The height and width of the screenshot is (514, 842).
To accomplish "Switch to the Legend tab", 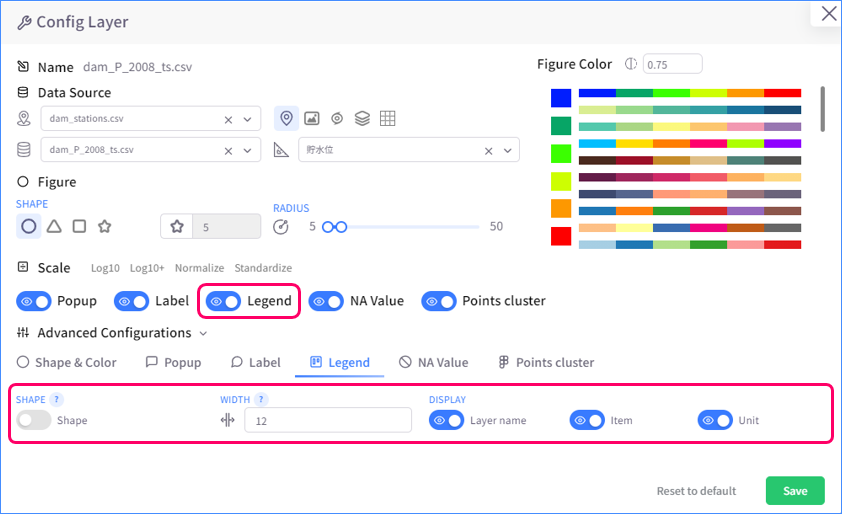I will [339, 363].
